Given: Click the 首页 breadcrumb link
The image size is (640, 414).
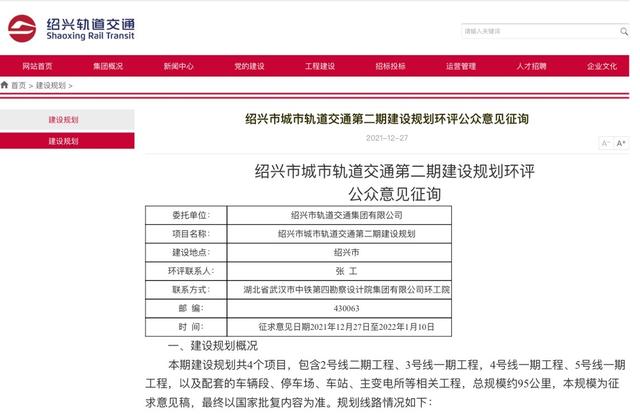Looking at the screenshot, I should pos(18,85).
